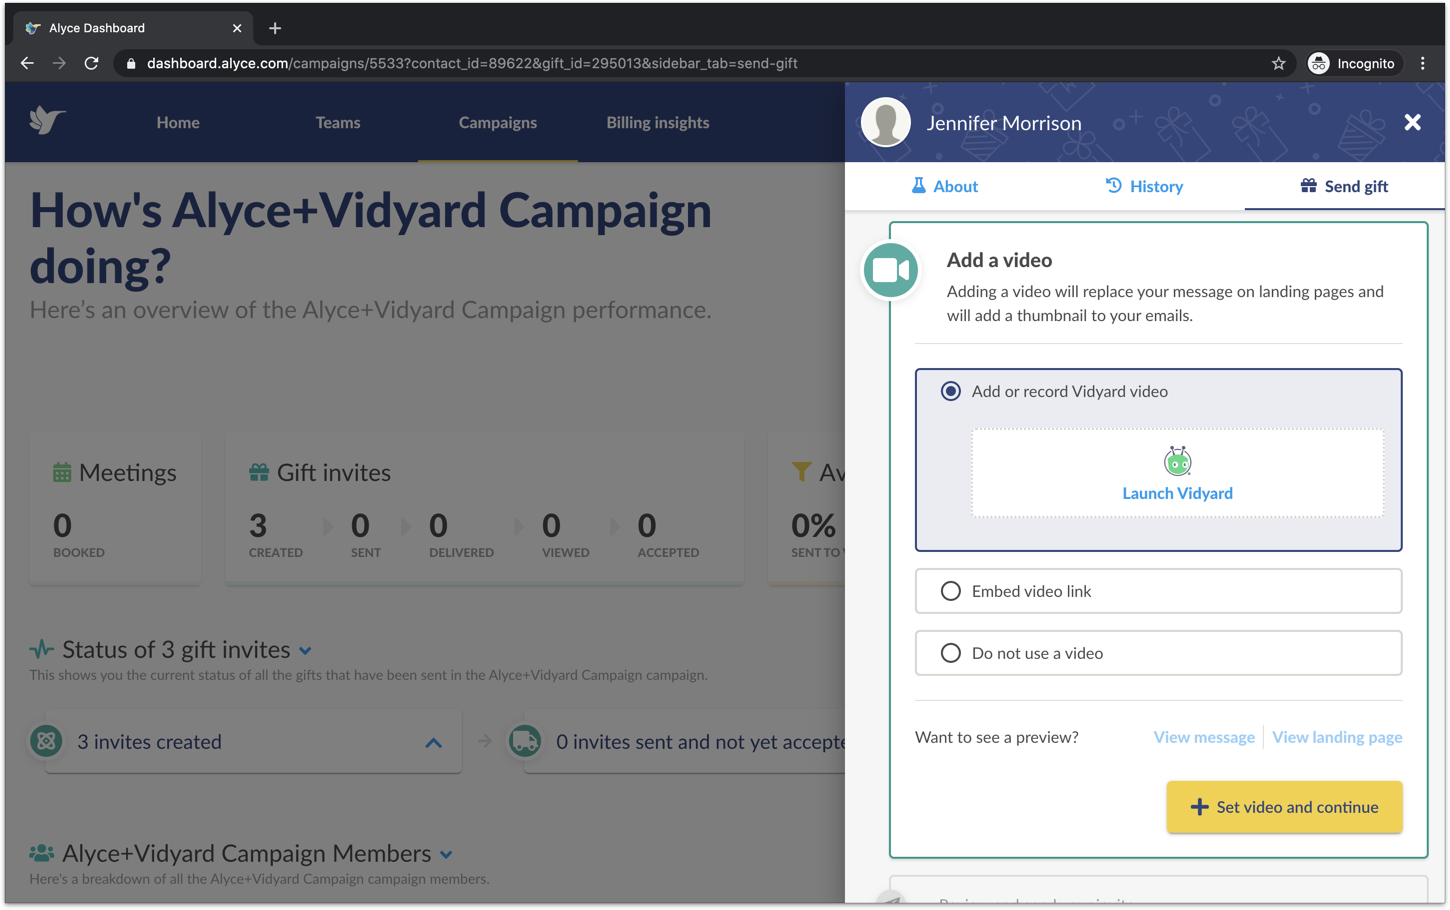Expand Status of 3 gift invites dropdown
Image resolution: width=1450 pixels, height=910 pixels.
click(305, 651)
